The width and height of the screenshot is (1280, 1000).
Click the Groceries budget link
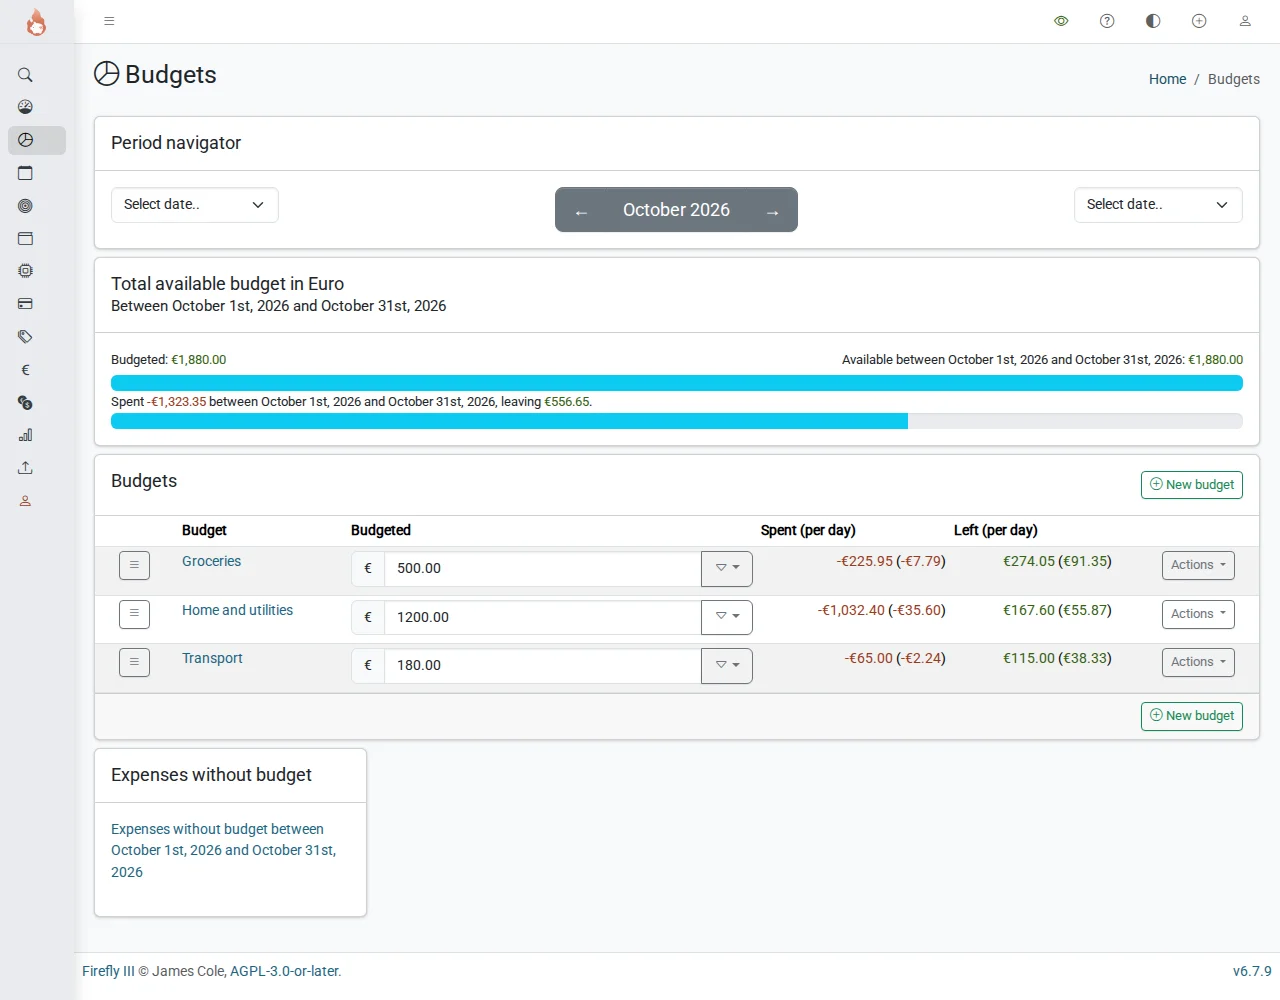coord(211,561)
